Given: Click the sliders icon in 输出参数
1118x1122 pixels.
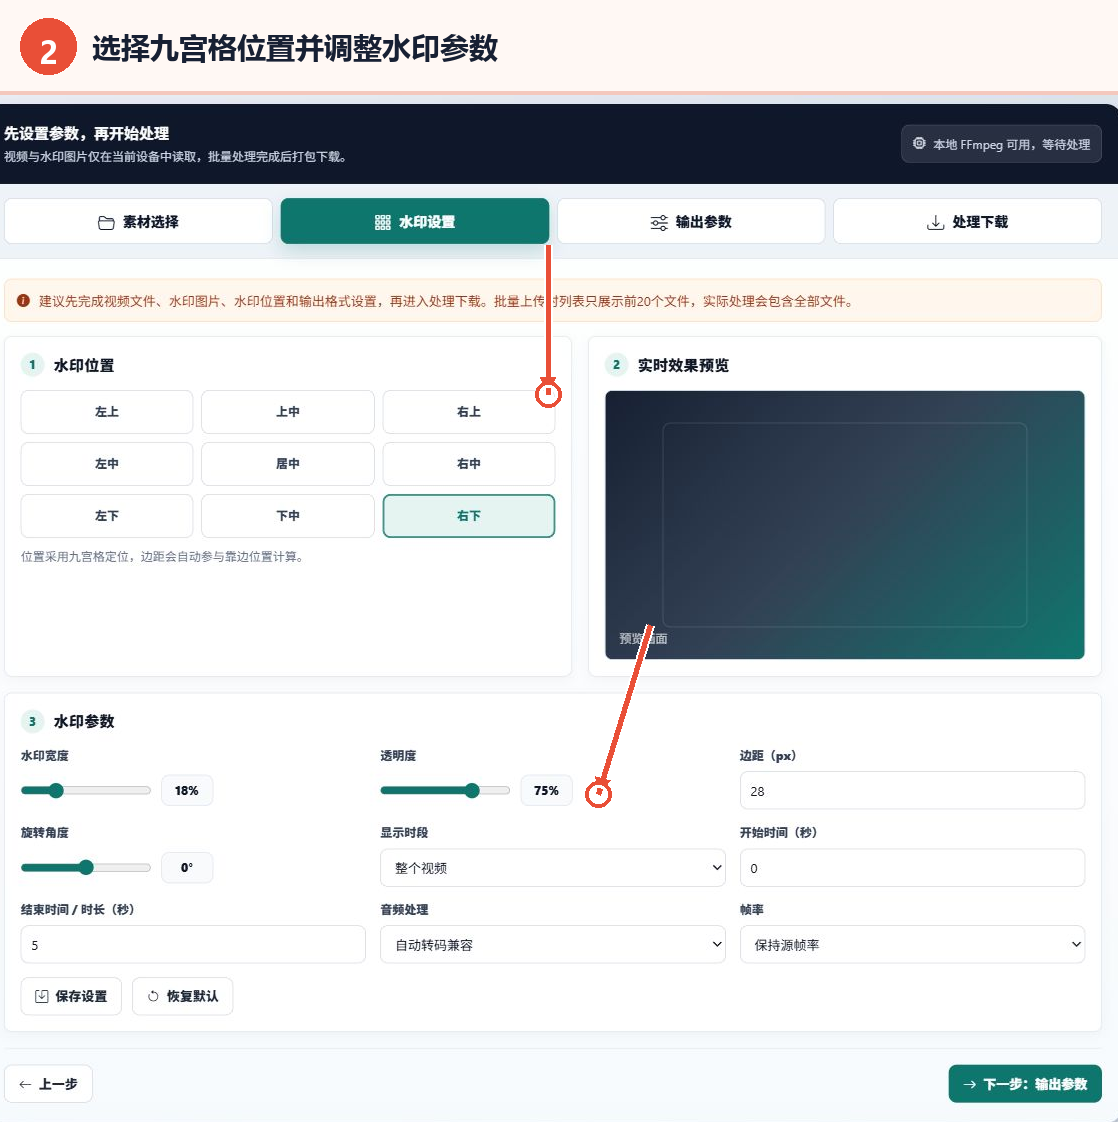Looking at the screenshot, I should tap(659, 223).
